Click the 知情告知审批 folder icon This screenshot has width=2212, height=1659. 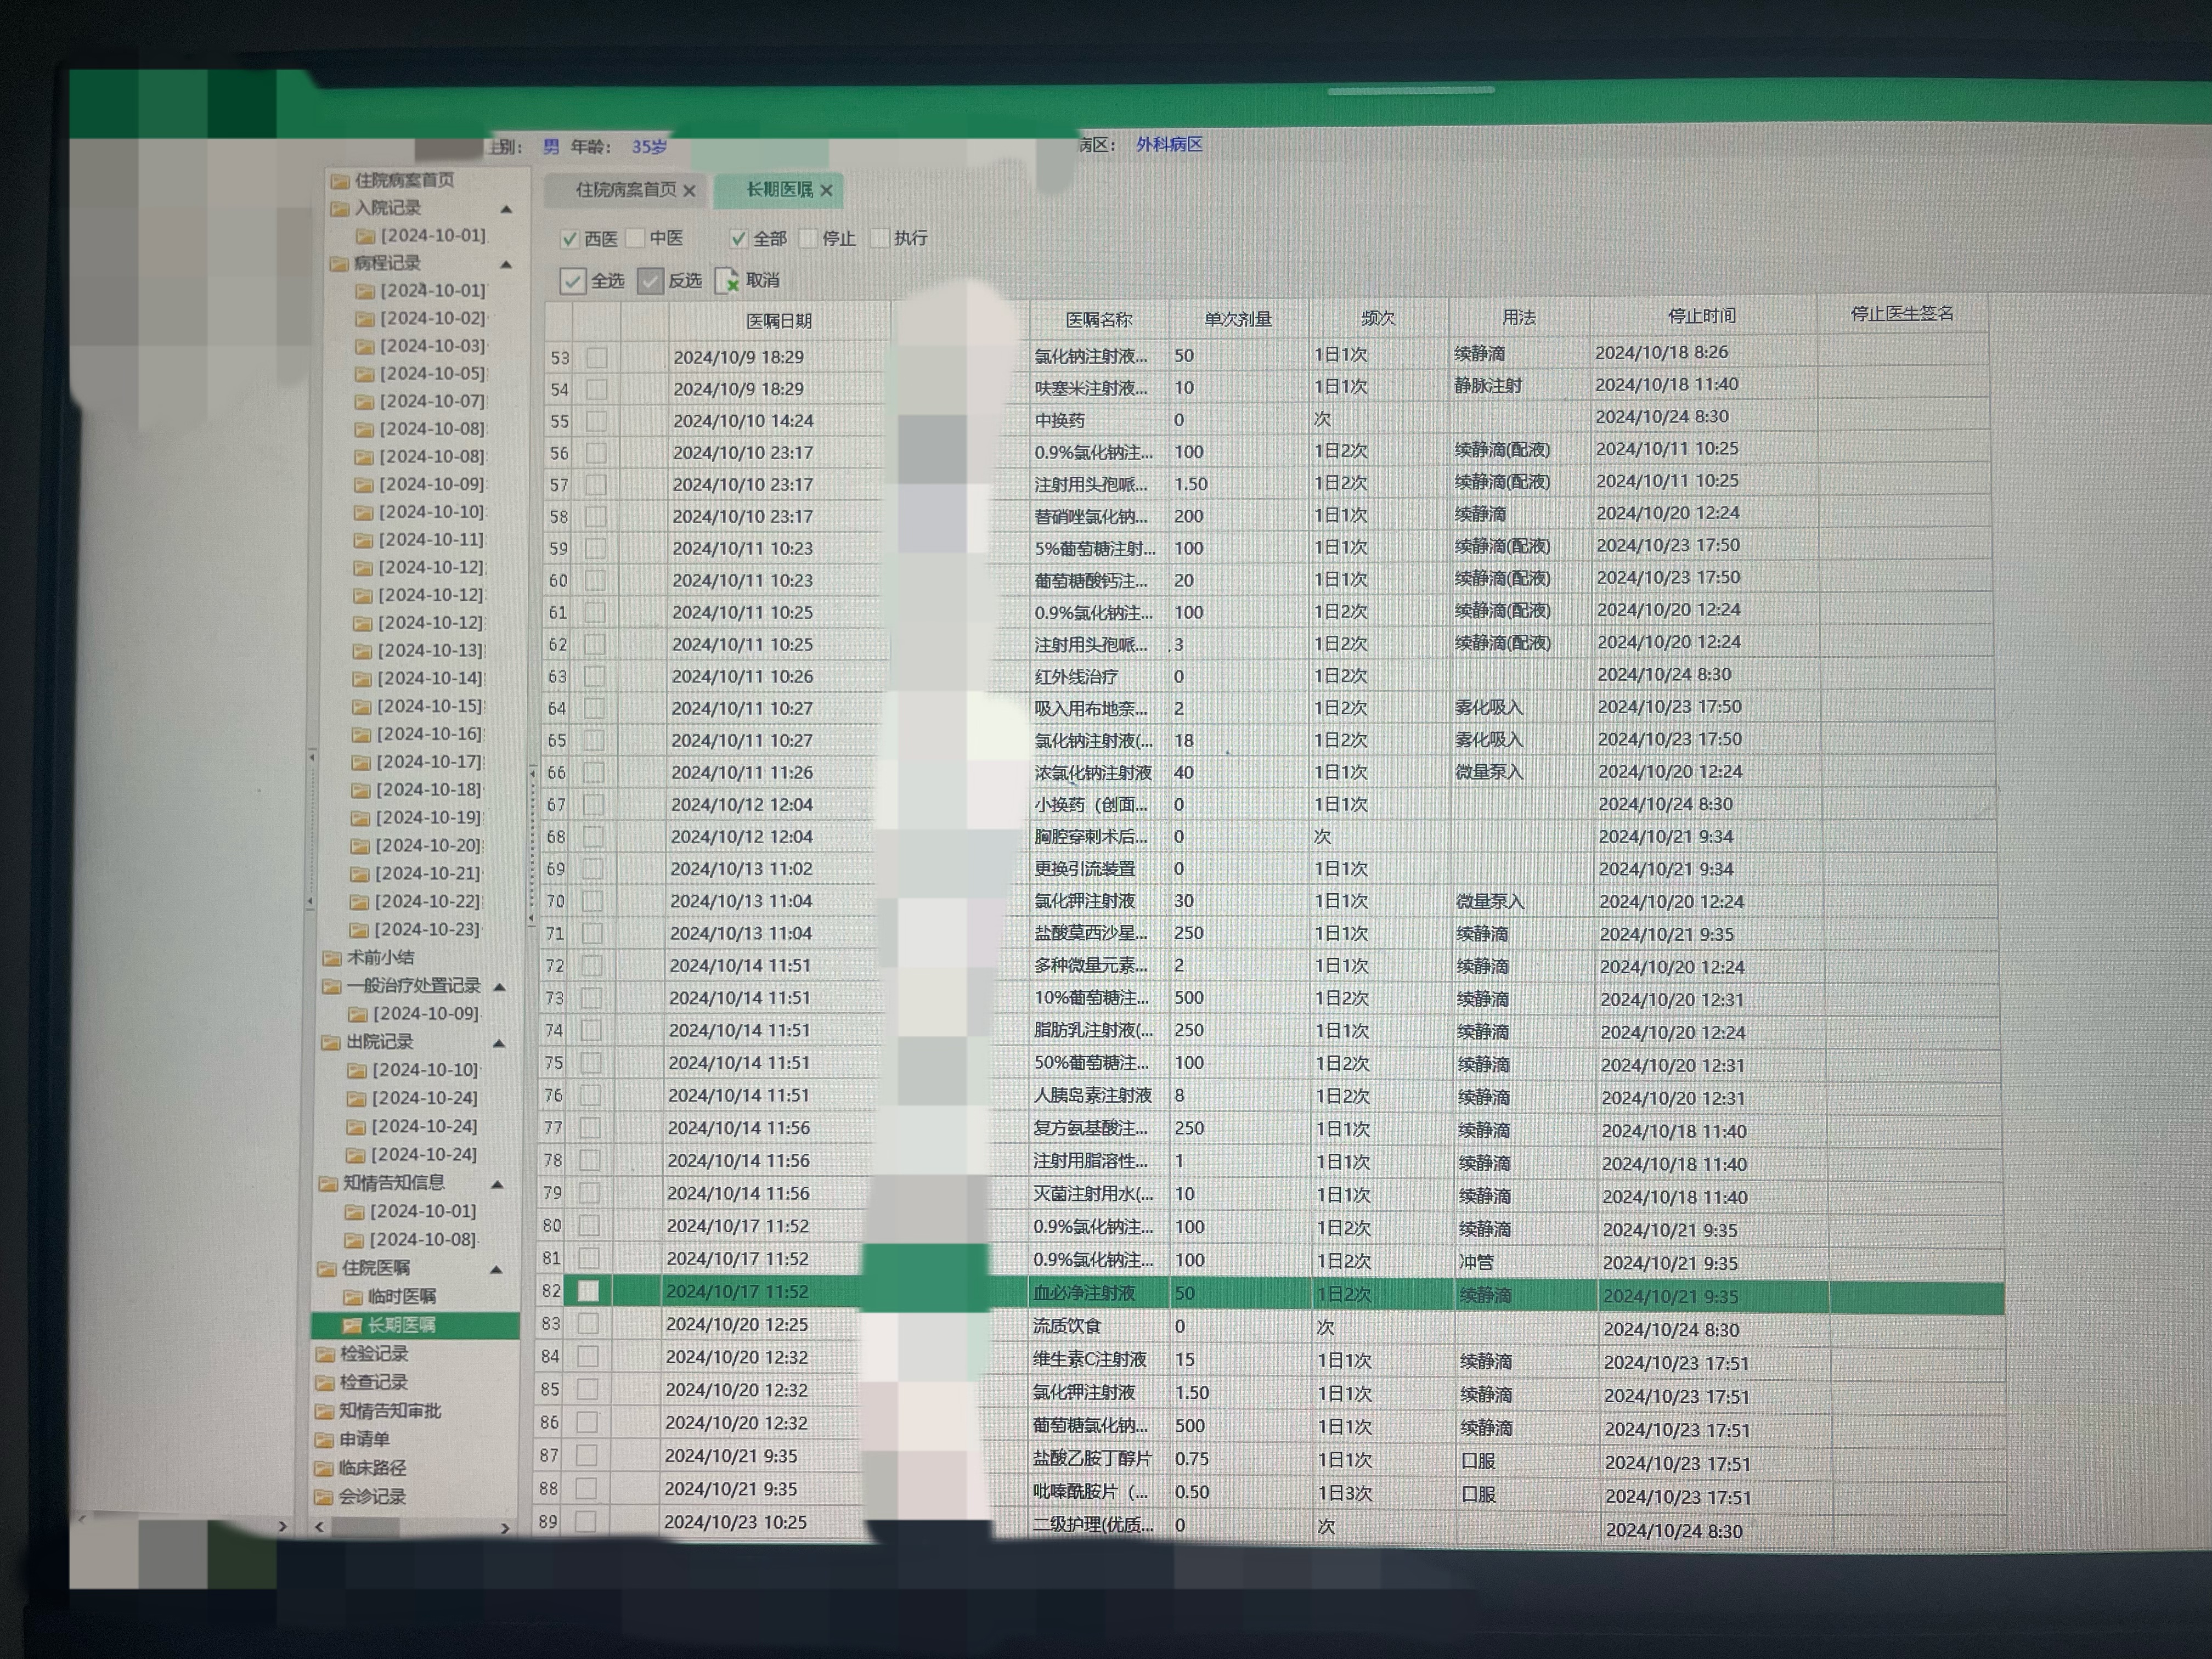[x=324, y=1411]
